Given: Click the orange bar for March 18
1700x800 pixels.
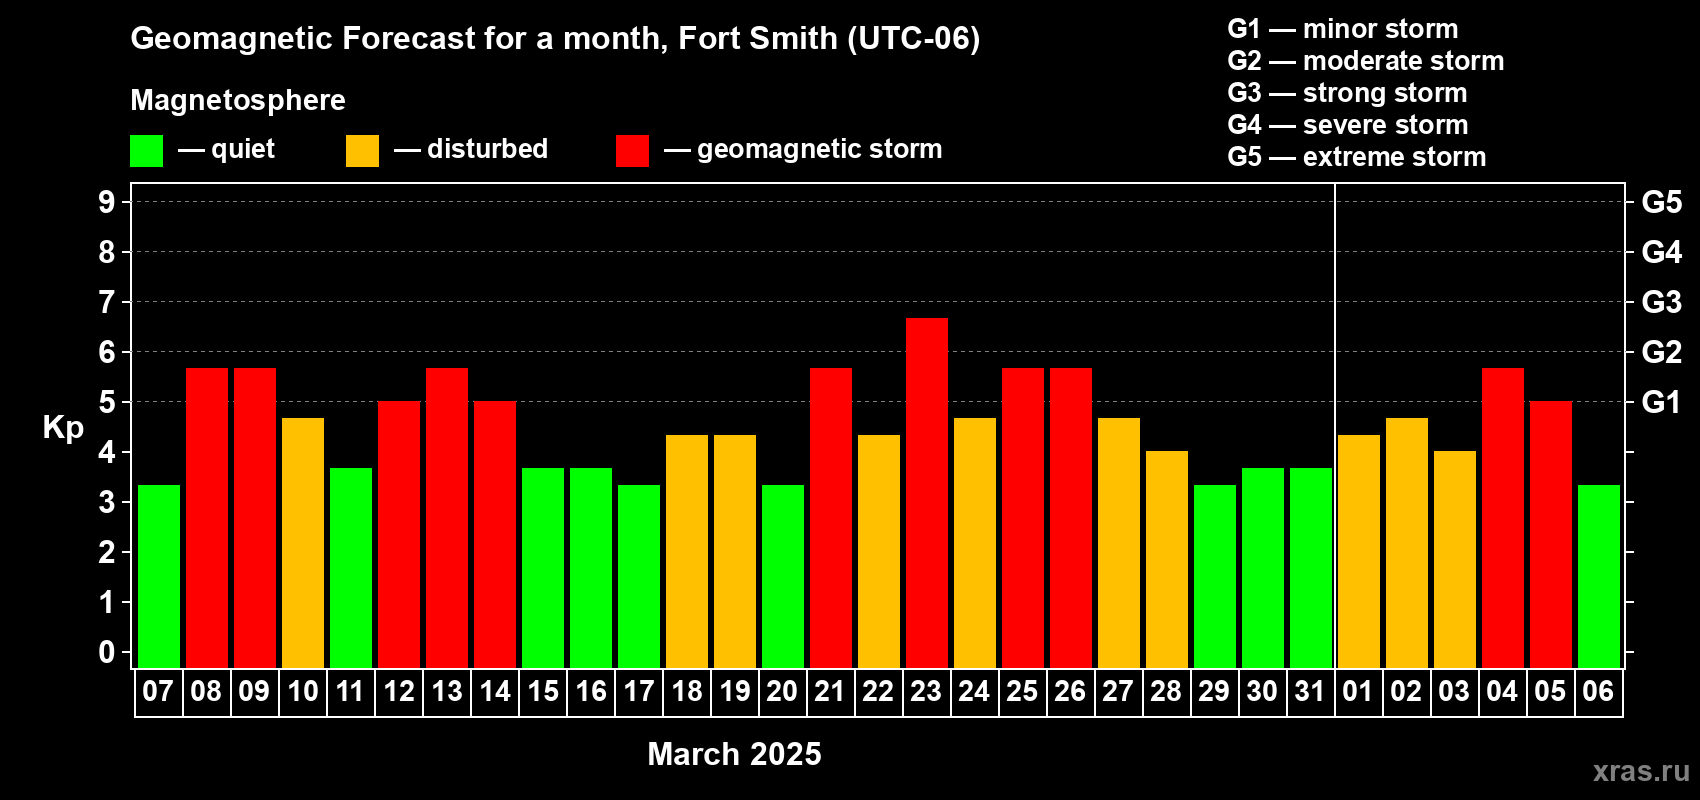Looking at the screenshot, I should tap(687, 552).
